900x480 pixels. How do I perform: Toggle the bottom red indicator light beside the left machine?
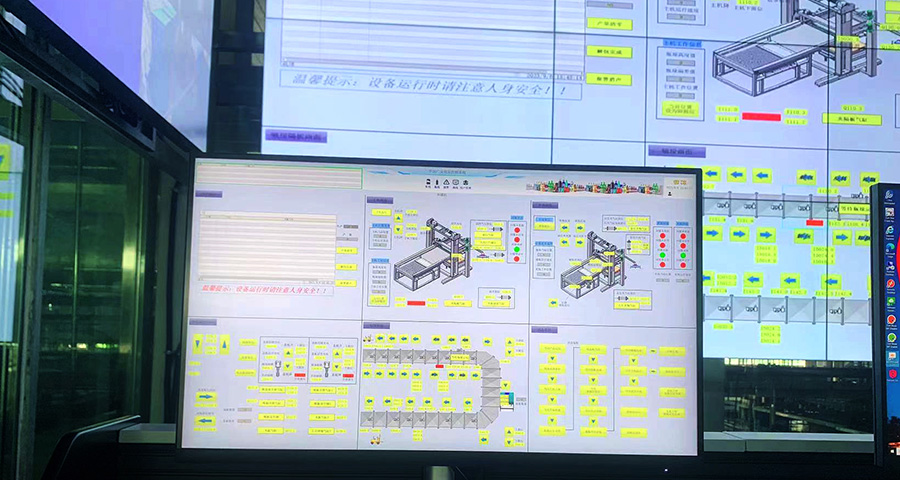[x=517, y=258]
